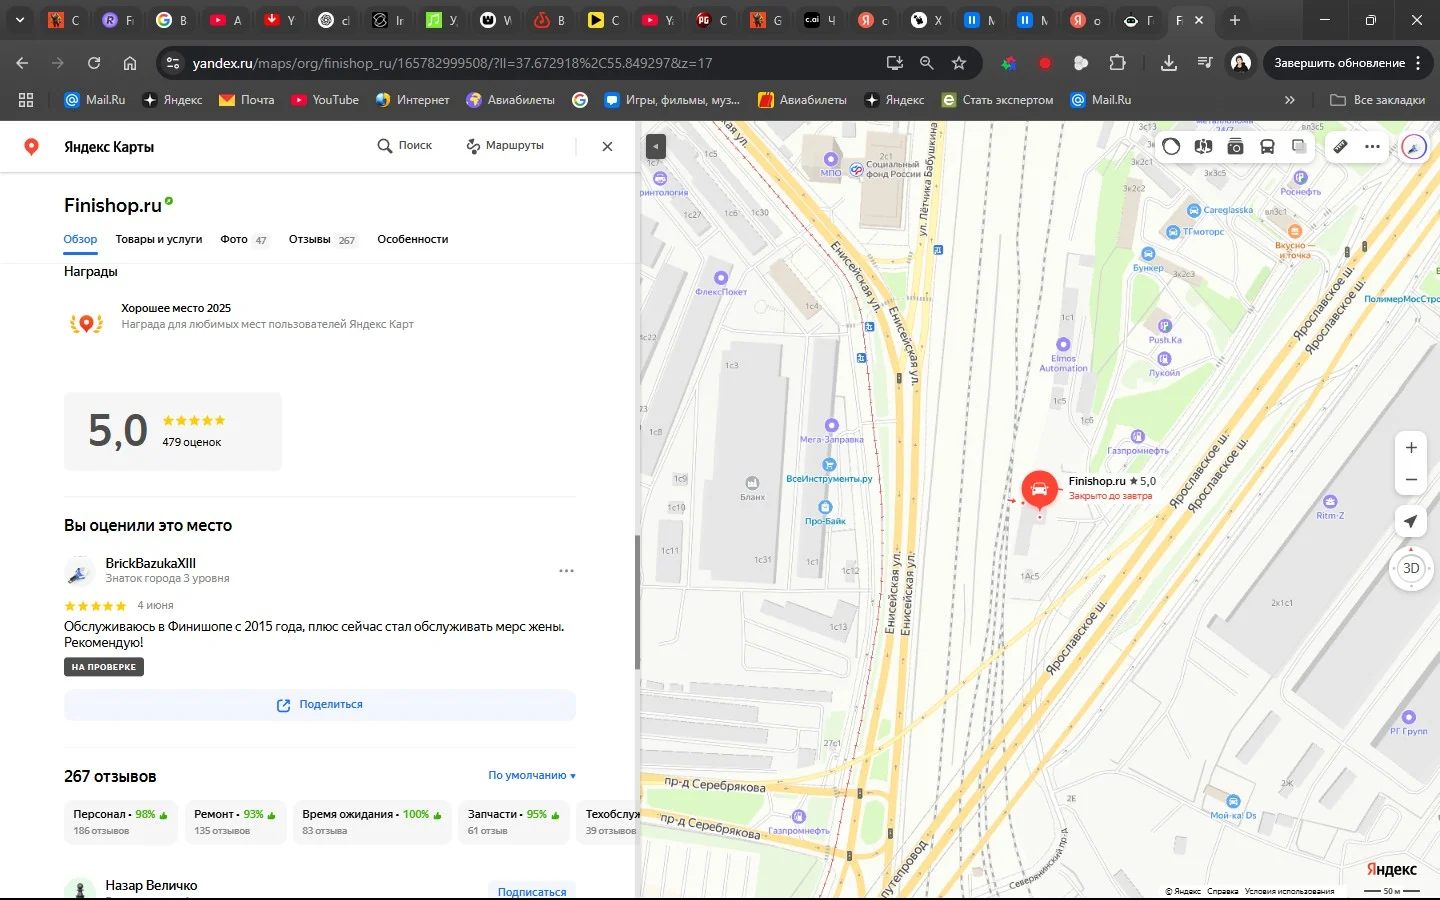The image size is (1440, 900).
Task: Open user profile avatar on map
Action: (1414, 148)
